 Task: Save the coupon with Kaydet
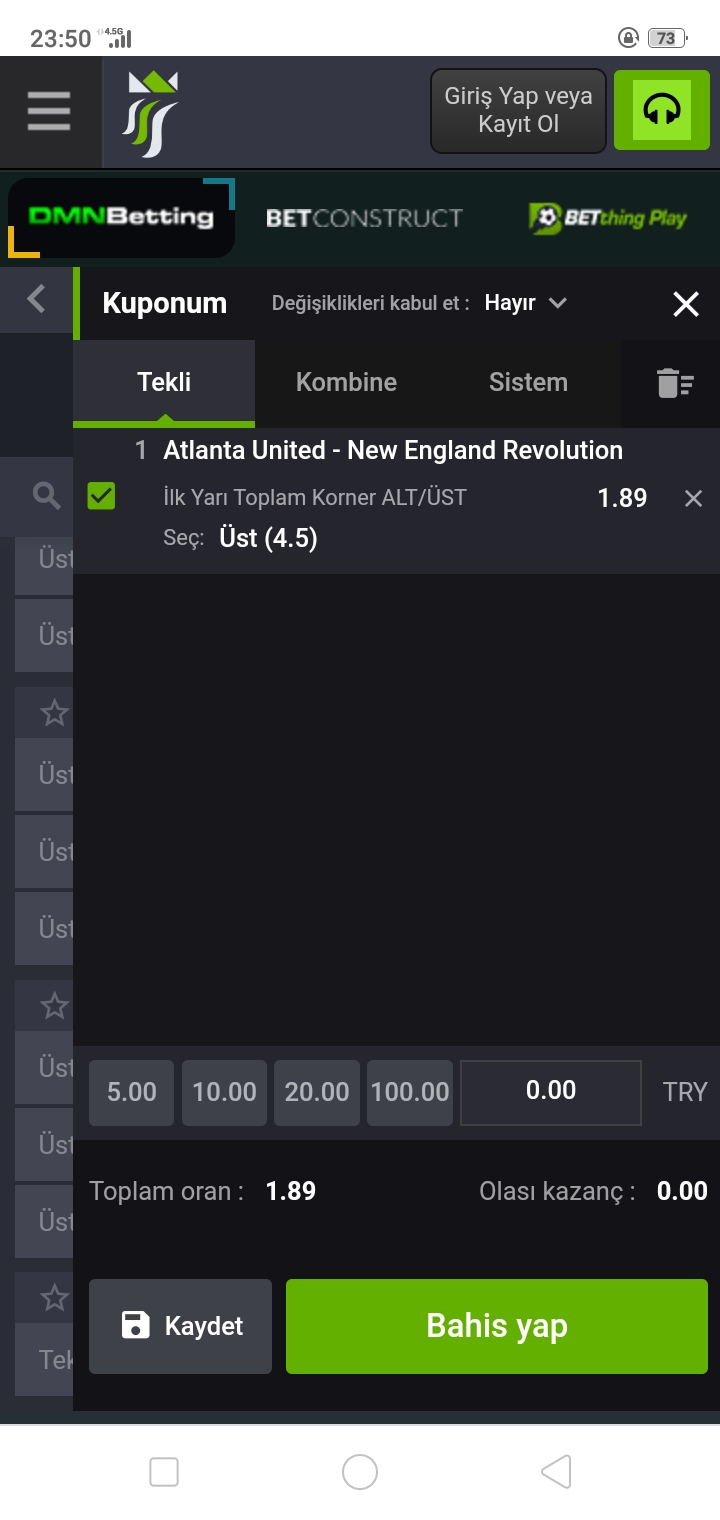[180, 1326]
